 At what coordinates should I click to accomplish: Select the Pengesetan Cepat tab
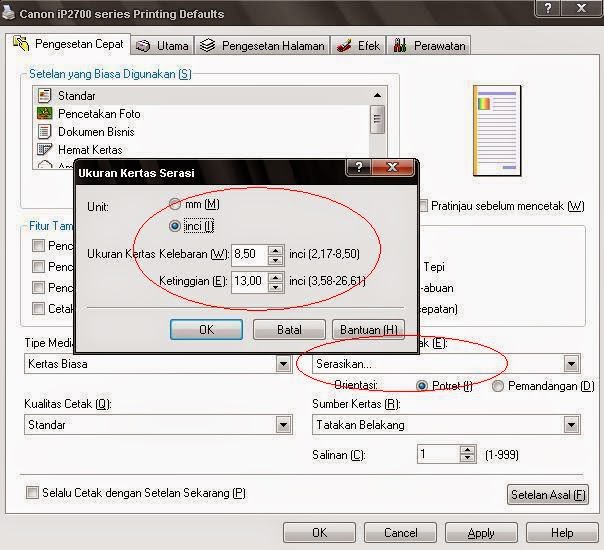click(68, 44)
